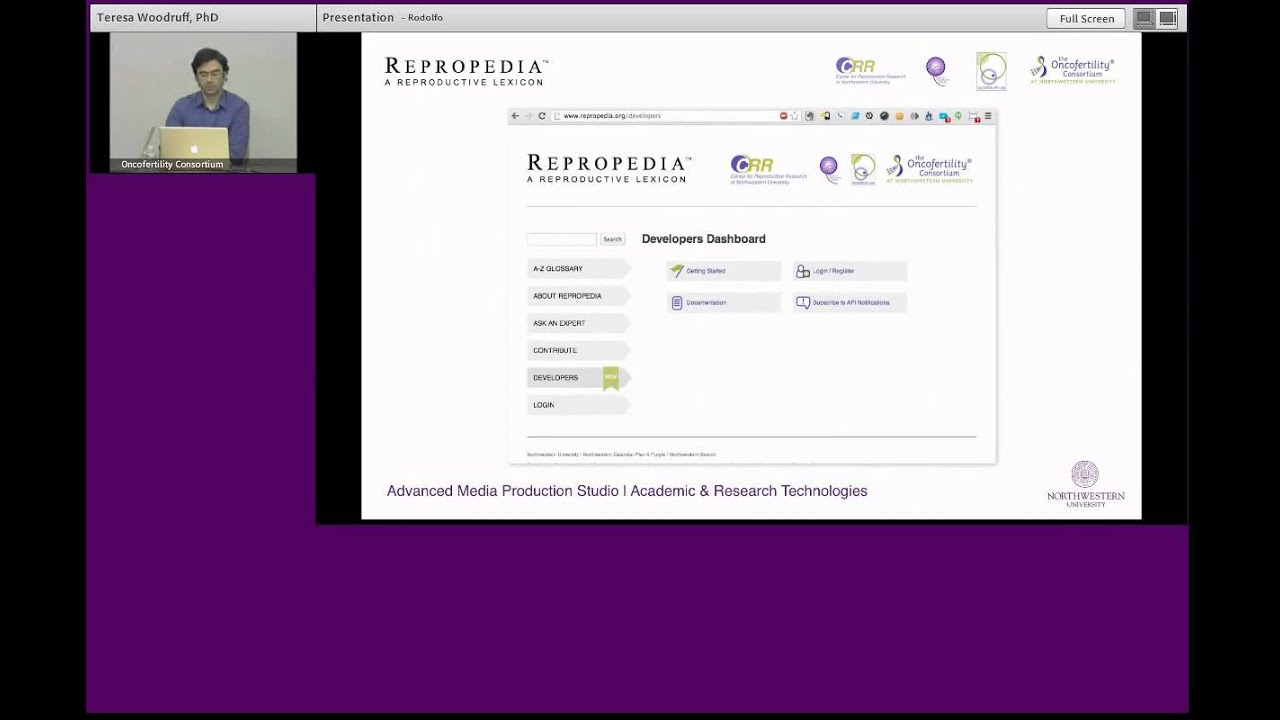Viewport: 1280px width, 720px height.
Task: Click the green NEW ribbon badge
Action: (x=611, y=378)
